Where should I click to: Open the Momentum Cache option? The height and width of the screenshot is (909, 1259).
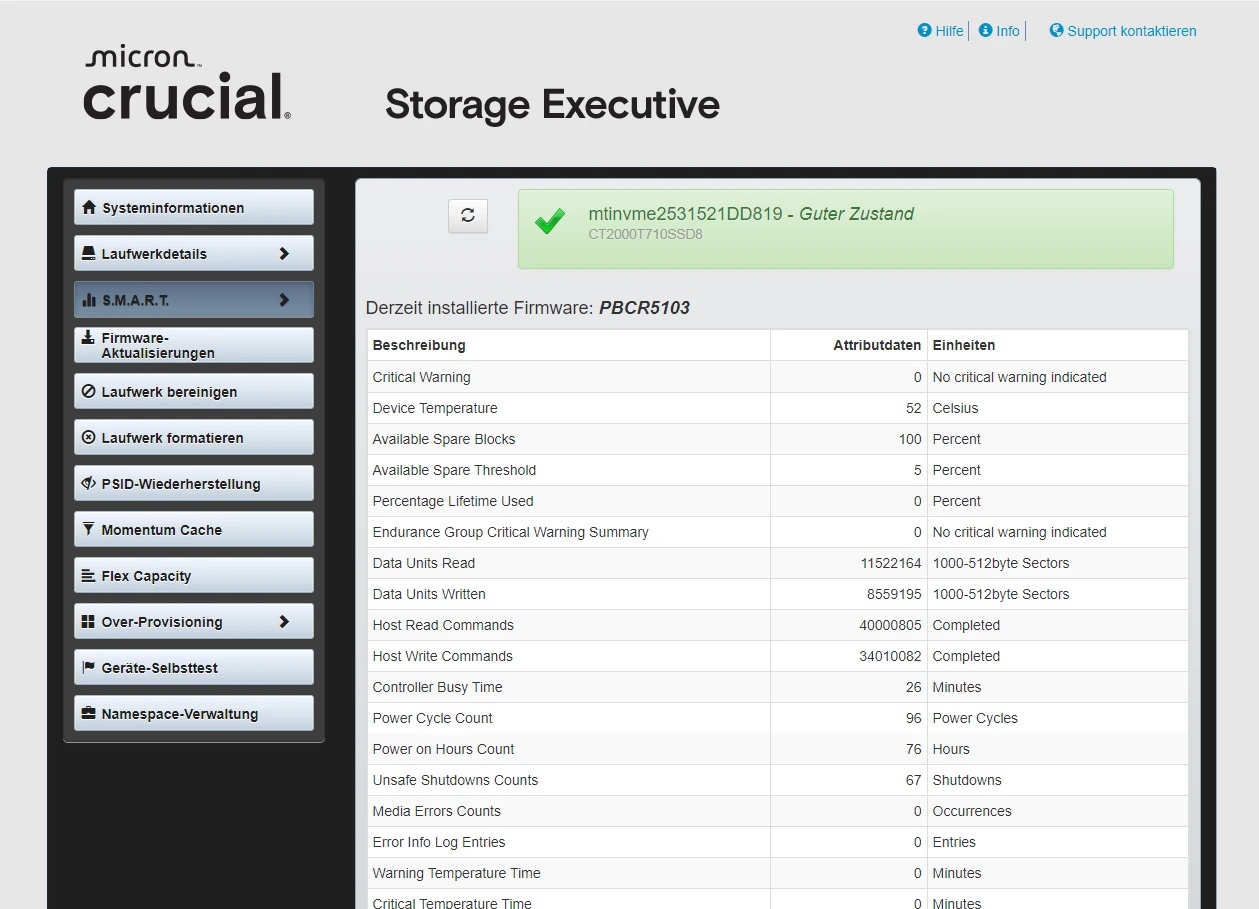point(193,530)
